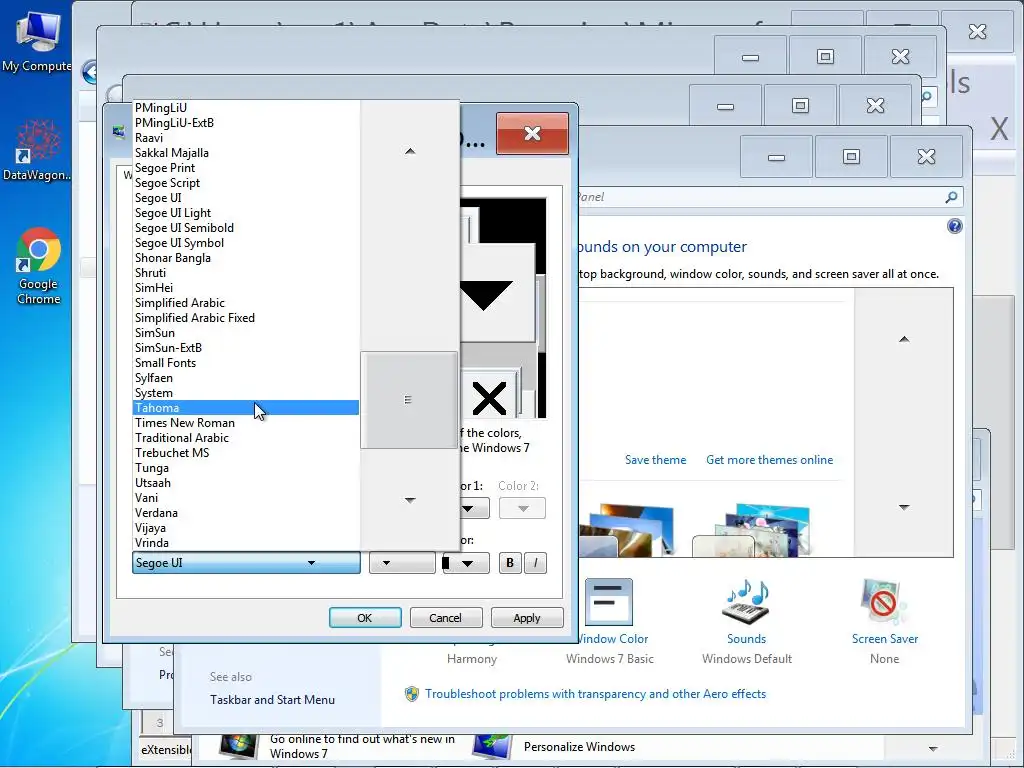This screenshot has width=1024, height=768.
Task: Click theme list scroll down arrow
Action: tap(904, 507)
